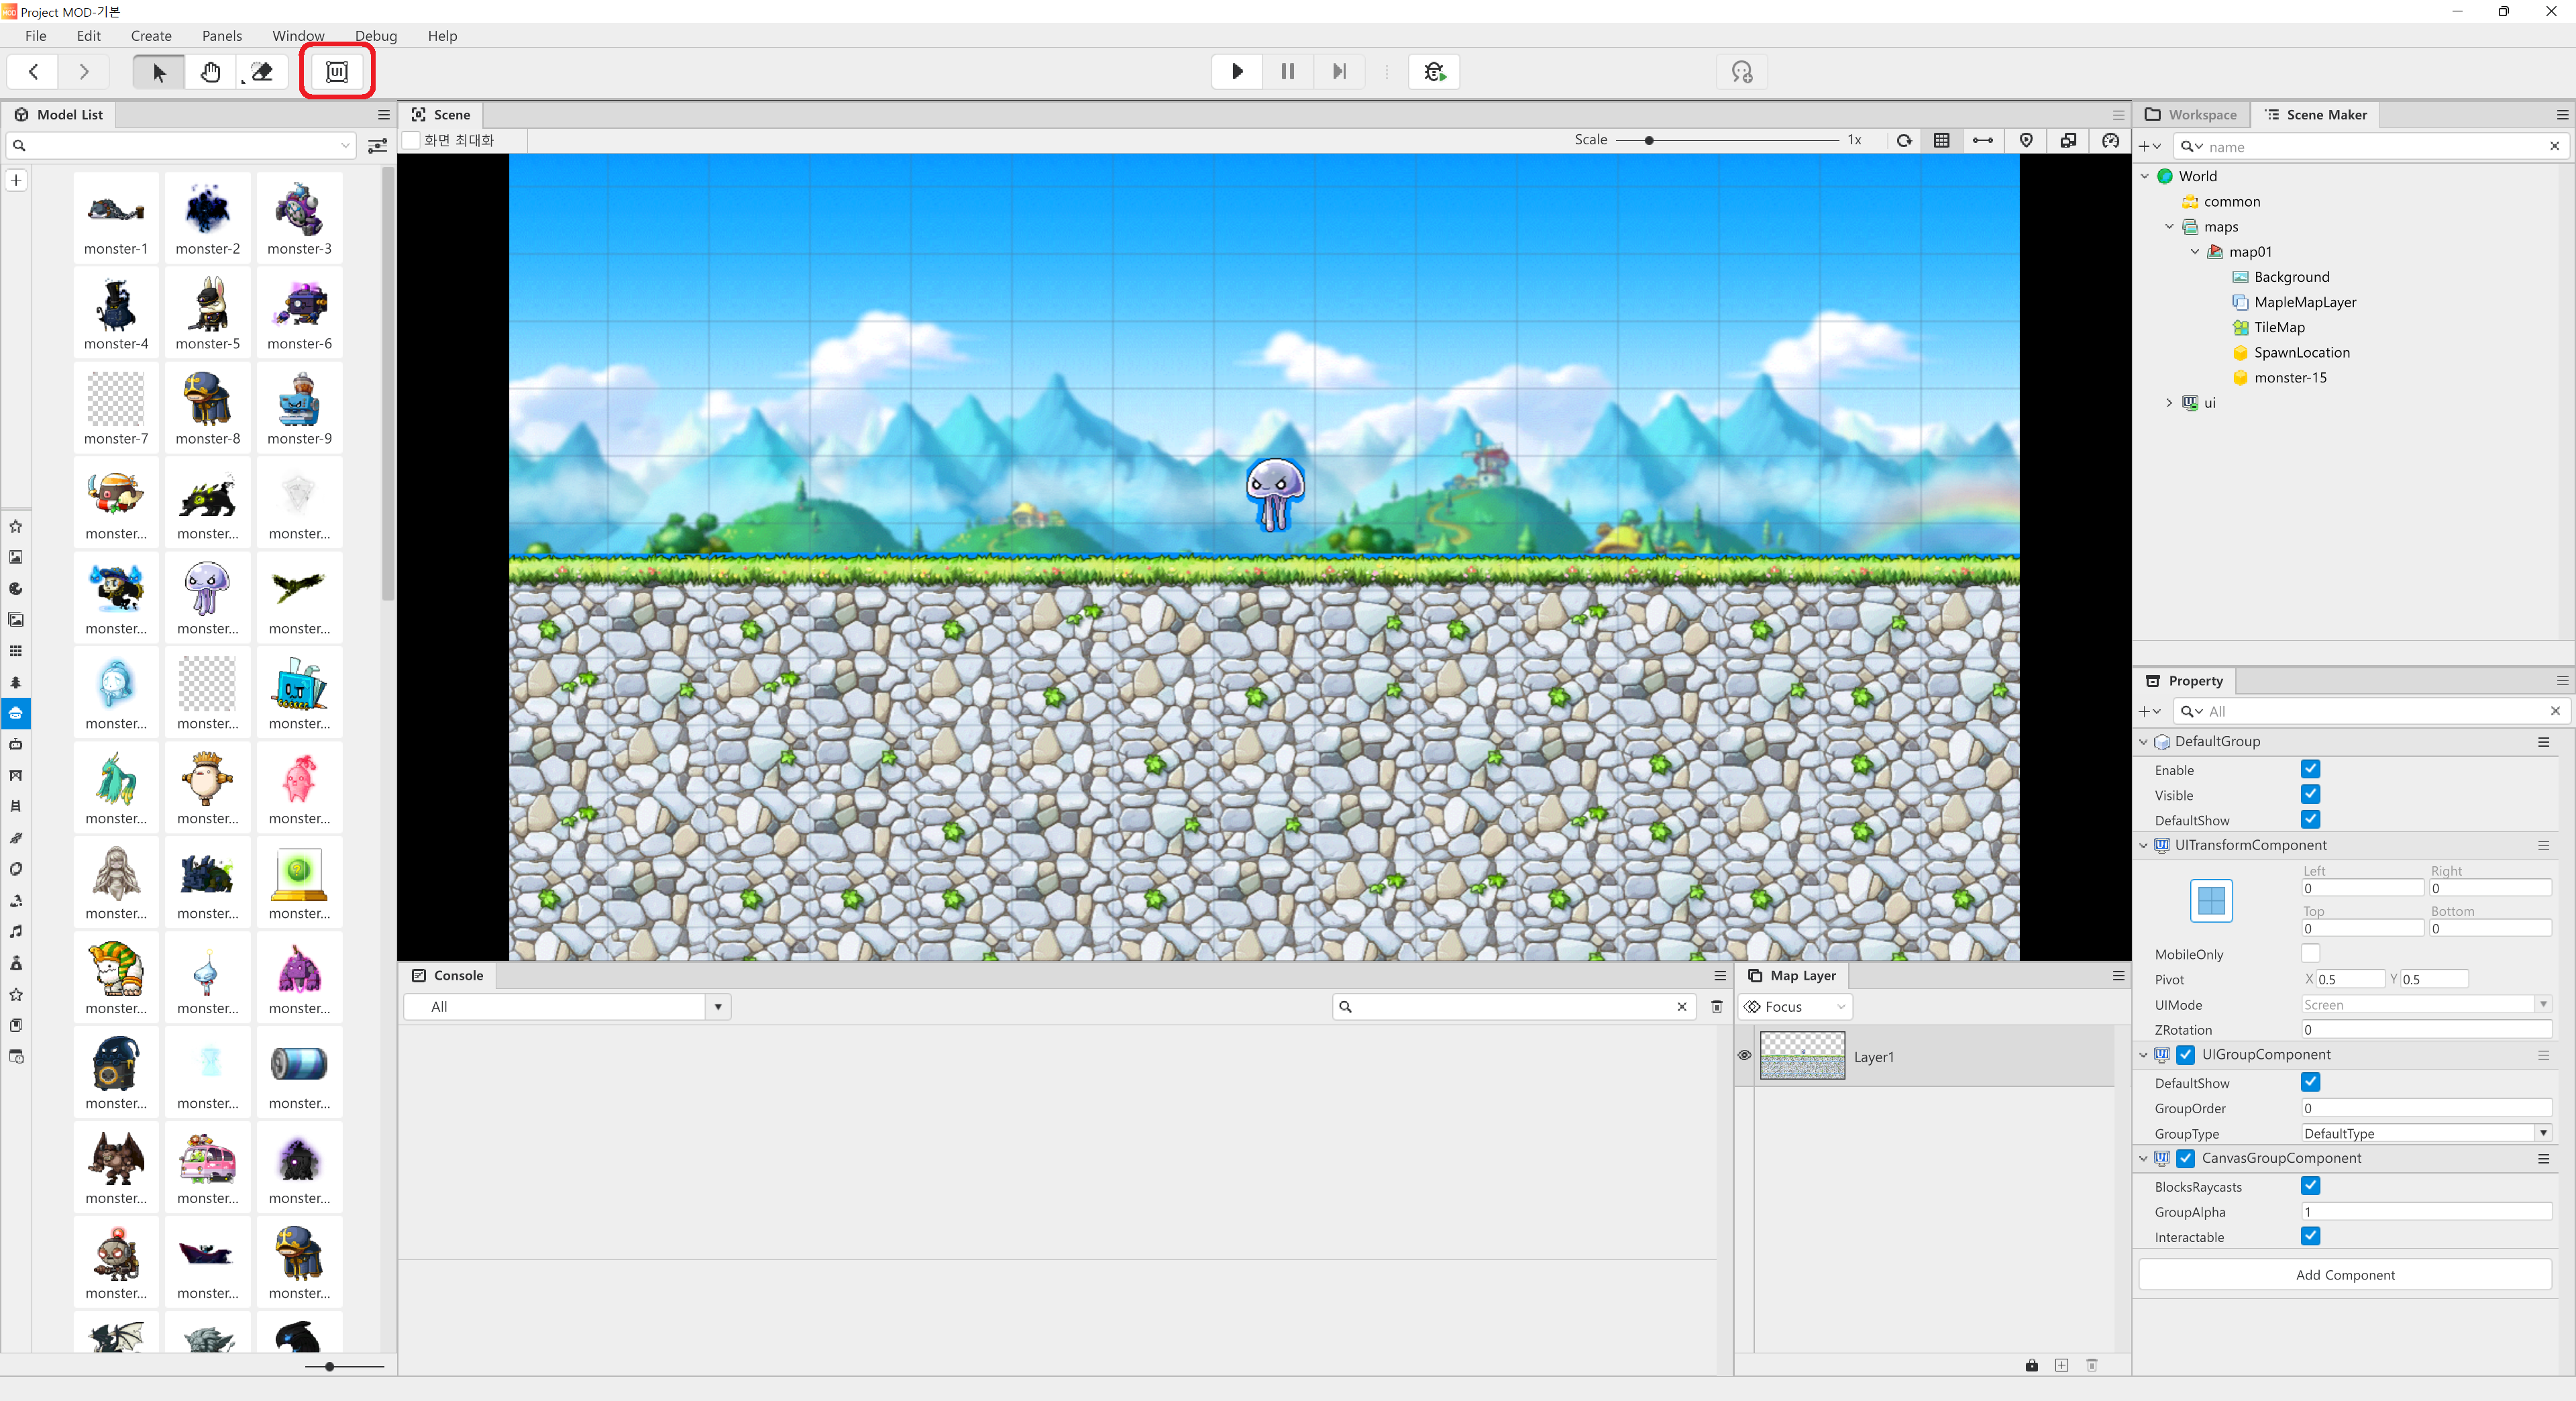Open the UI editor toolbar button
Image resolution: width=2576 pixels, height=1401 pixels.
click(x=337, y=71)
